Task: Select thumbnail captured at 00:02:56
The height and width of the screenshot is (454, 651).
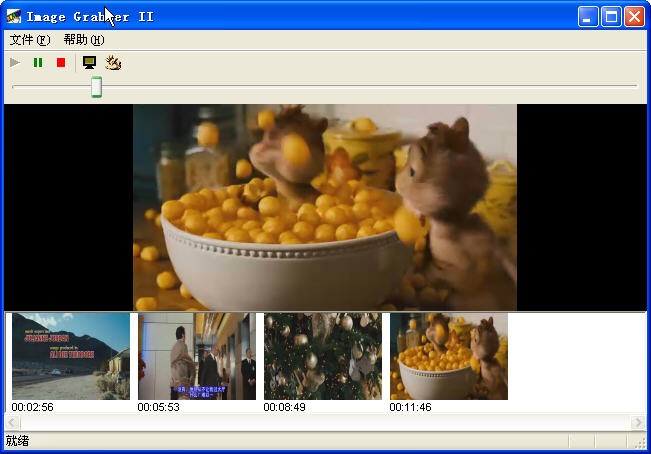Action: coord(71,356)
